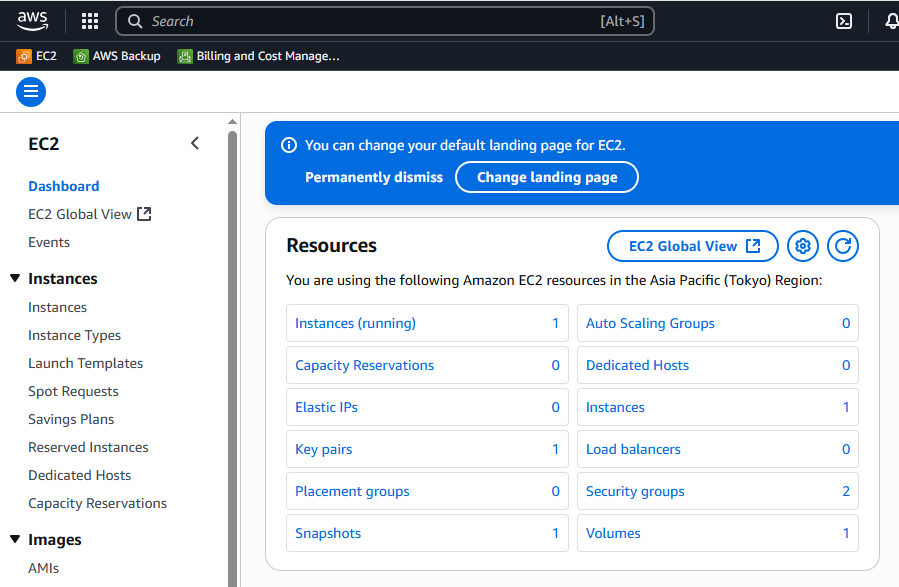899x587 pixels.
Task: Click the Security groups count 2
Action: (846, 491)
